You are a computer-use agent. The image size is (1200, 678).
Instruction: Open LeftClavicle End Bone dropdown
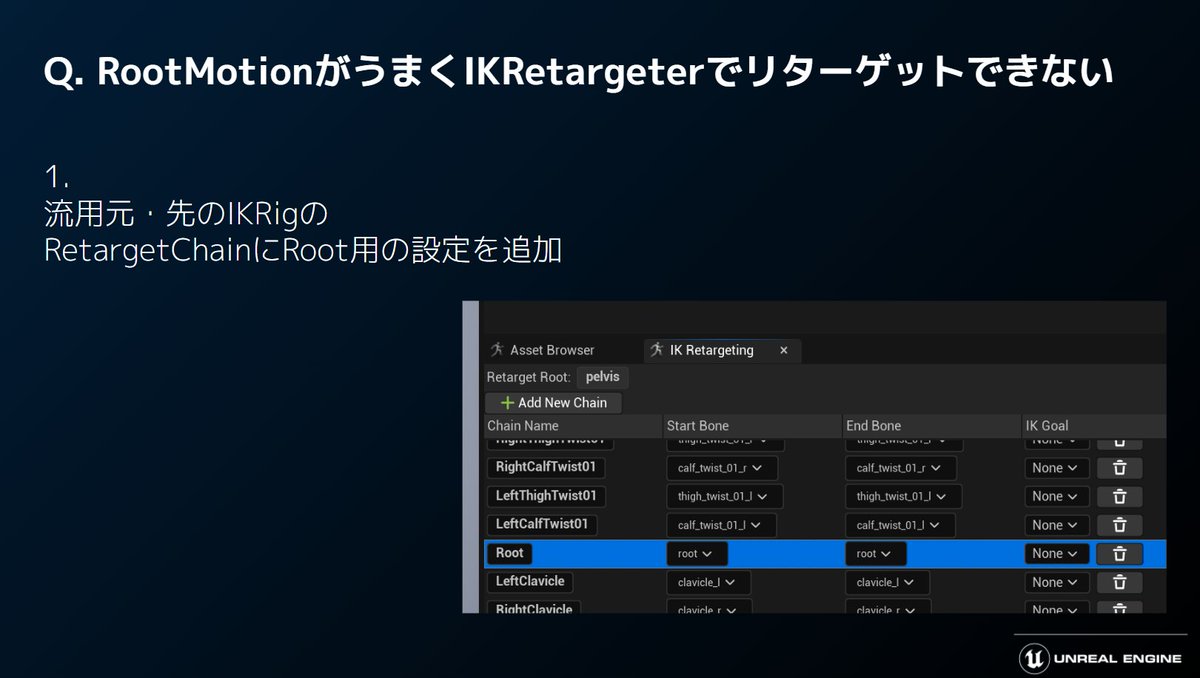[888, 582]
